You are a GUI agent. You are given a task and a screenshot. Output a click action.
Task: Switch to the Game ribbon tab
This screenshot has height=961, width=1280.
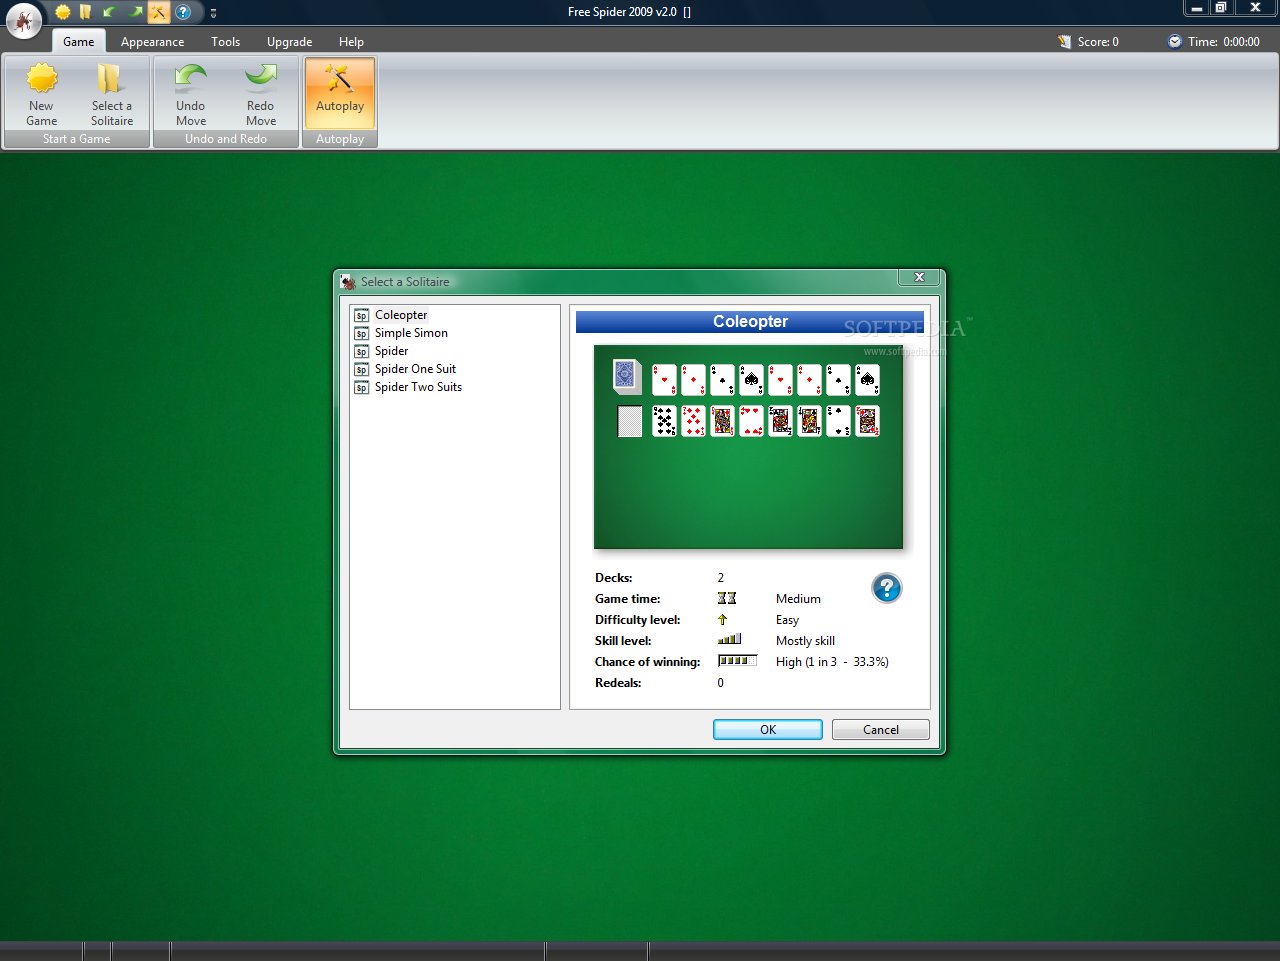pyautogui.click(x=78, y=41)
